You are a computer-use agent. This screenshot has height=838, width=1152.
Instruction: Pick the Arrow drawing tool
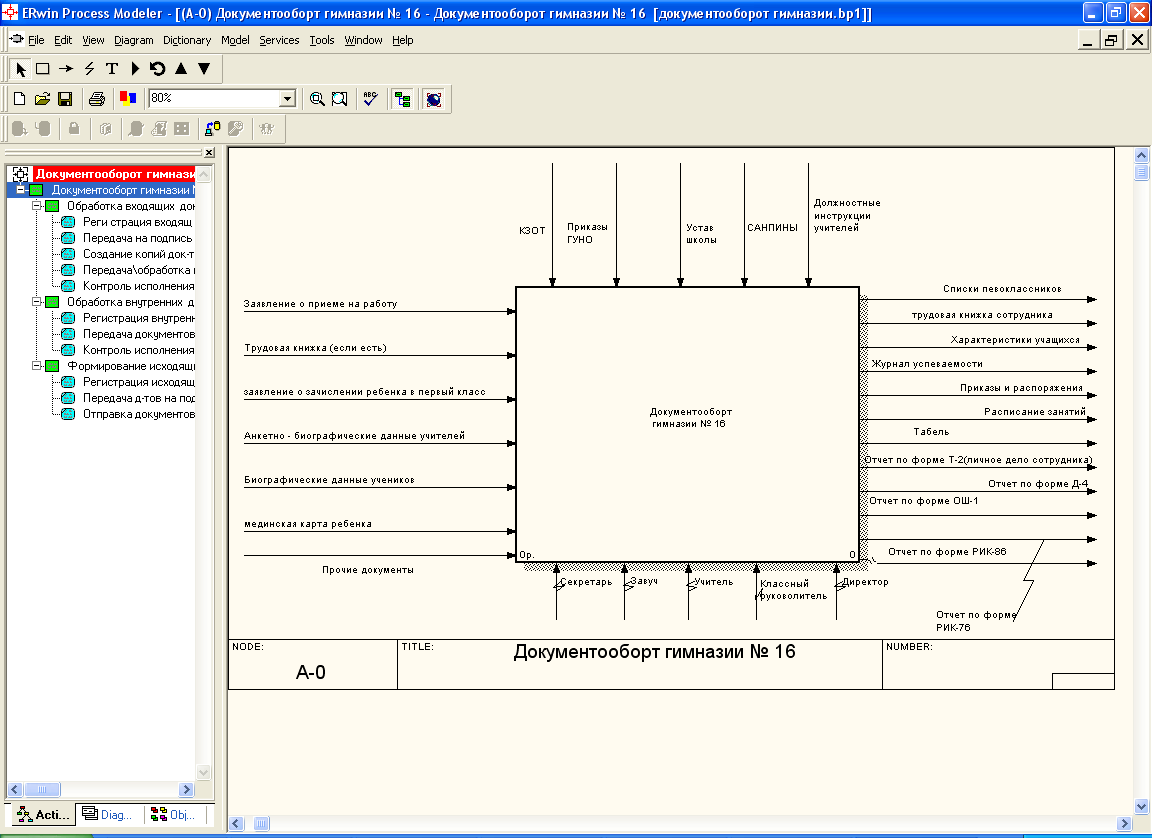pyautogui.click(x=66, y=69)
